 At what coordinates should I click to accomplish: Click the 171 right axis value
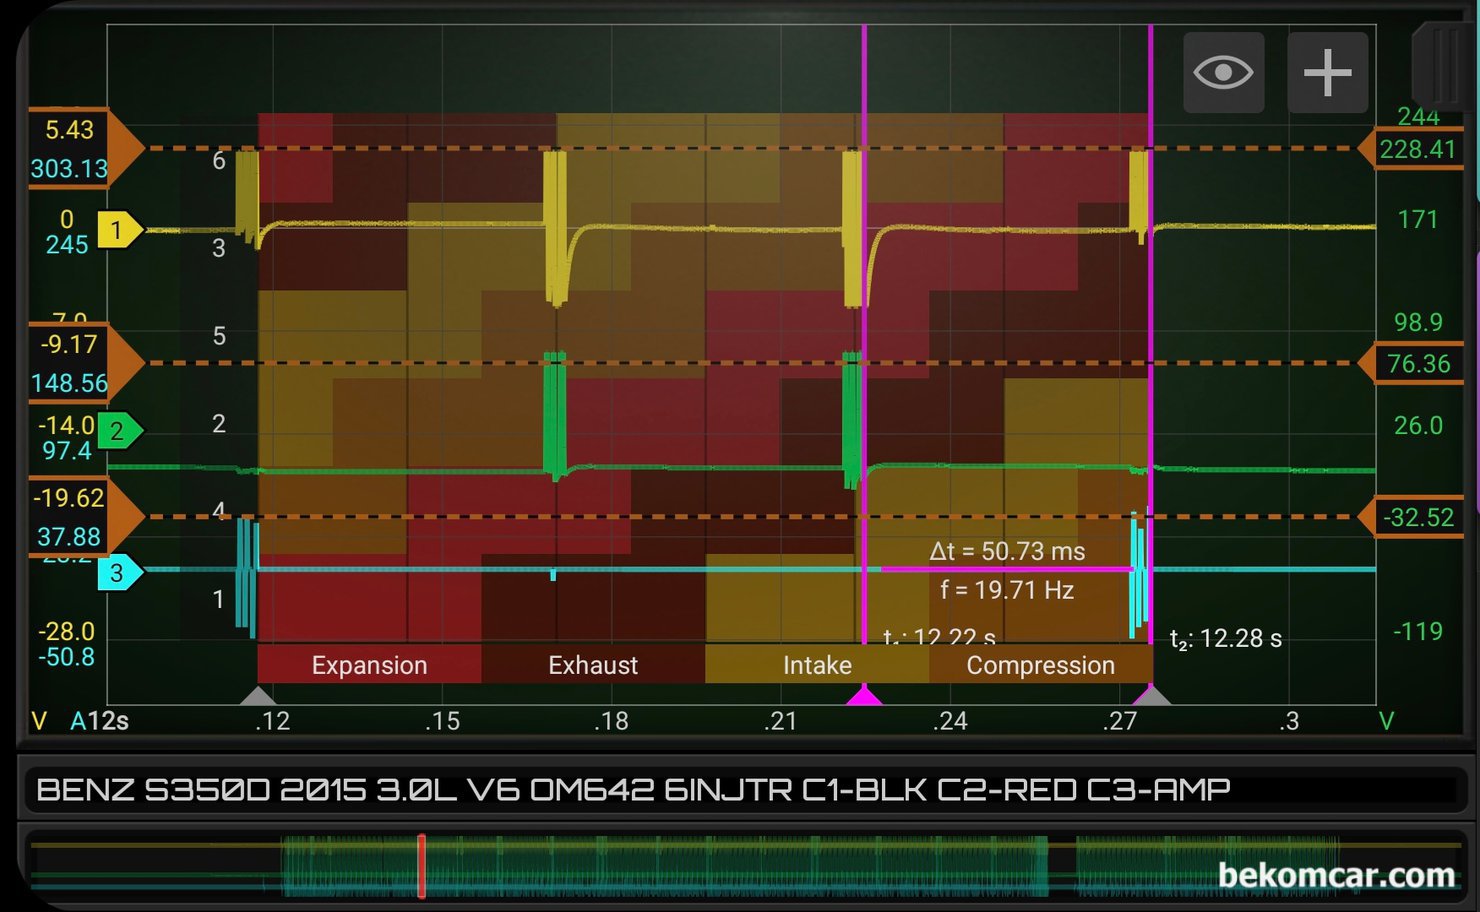1418,219
